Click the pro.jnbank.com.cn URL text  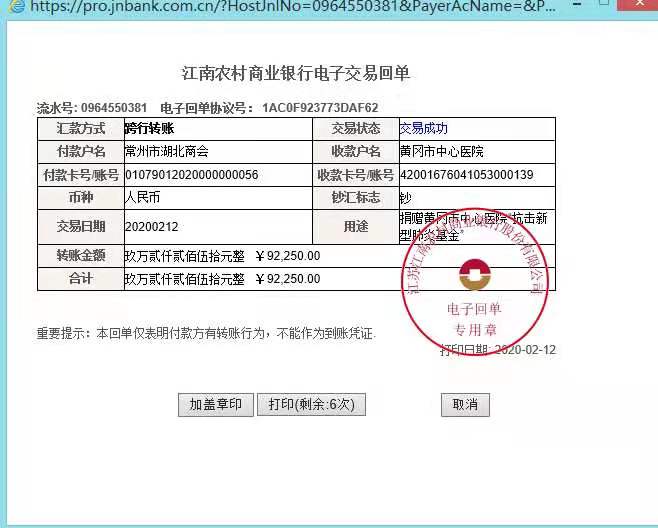tap(292, 7)
